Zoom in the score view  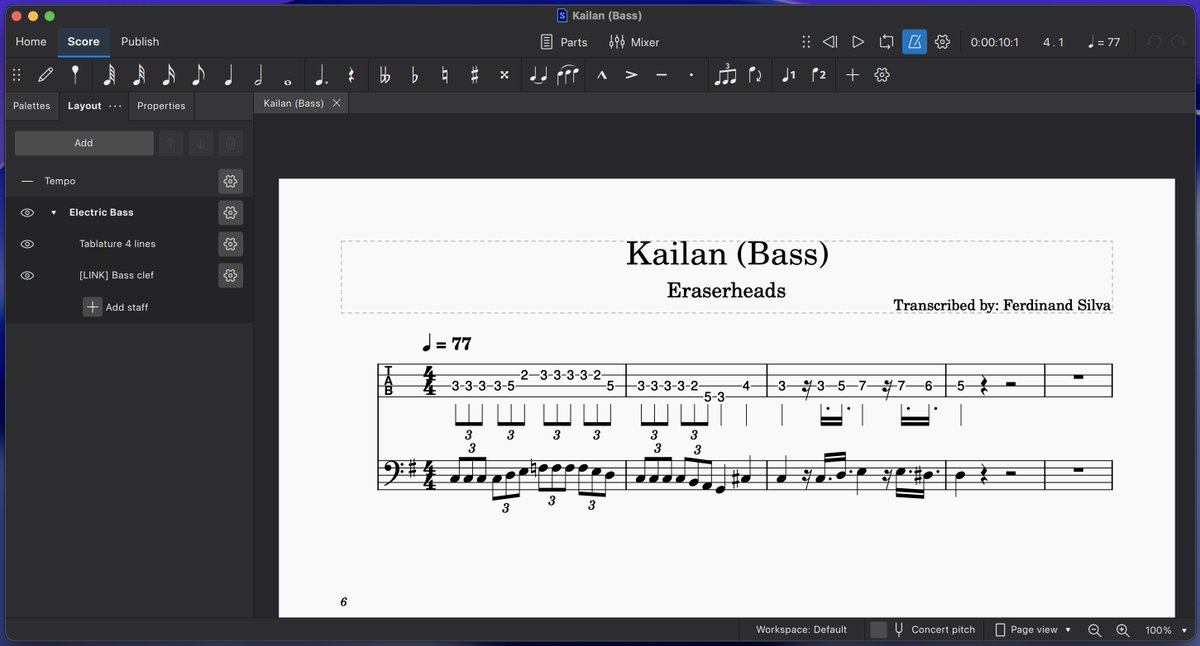(x=1123, y=630)
